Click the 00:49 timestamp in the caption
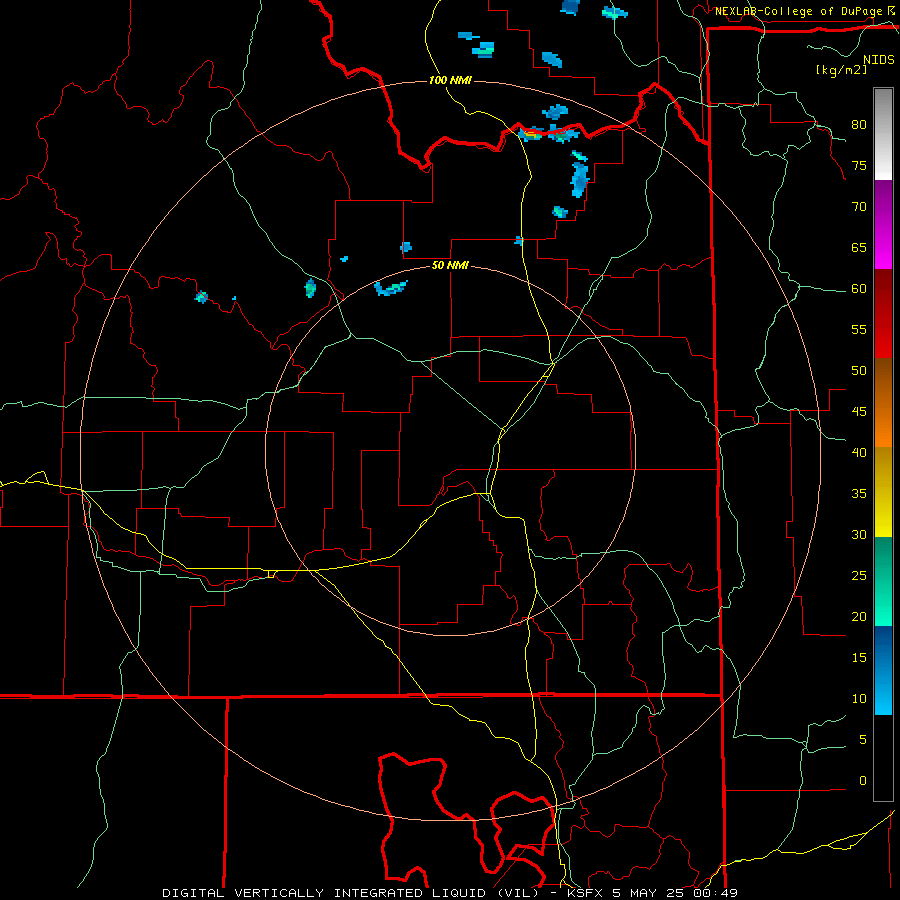Image resolution: width=900 pixels, height=900 pixels. click(716, 893)
